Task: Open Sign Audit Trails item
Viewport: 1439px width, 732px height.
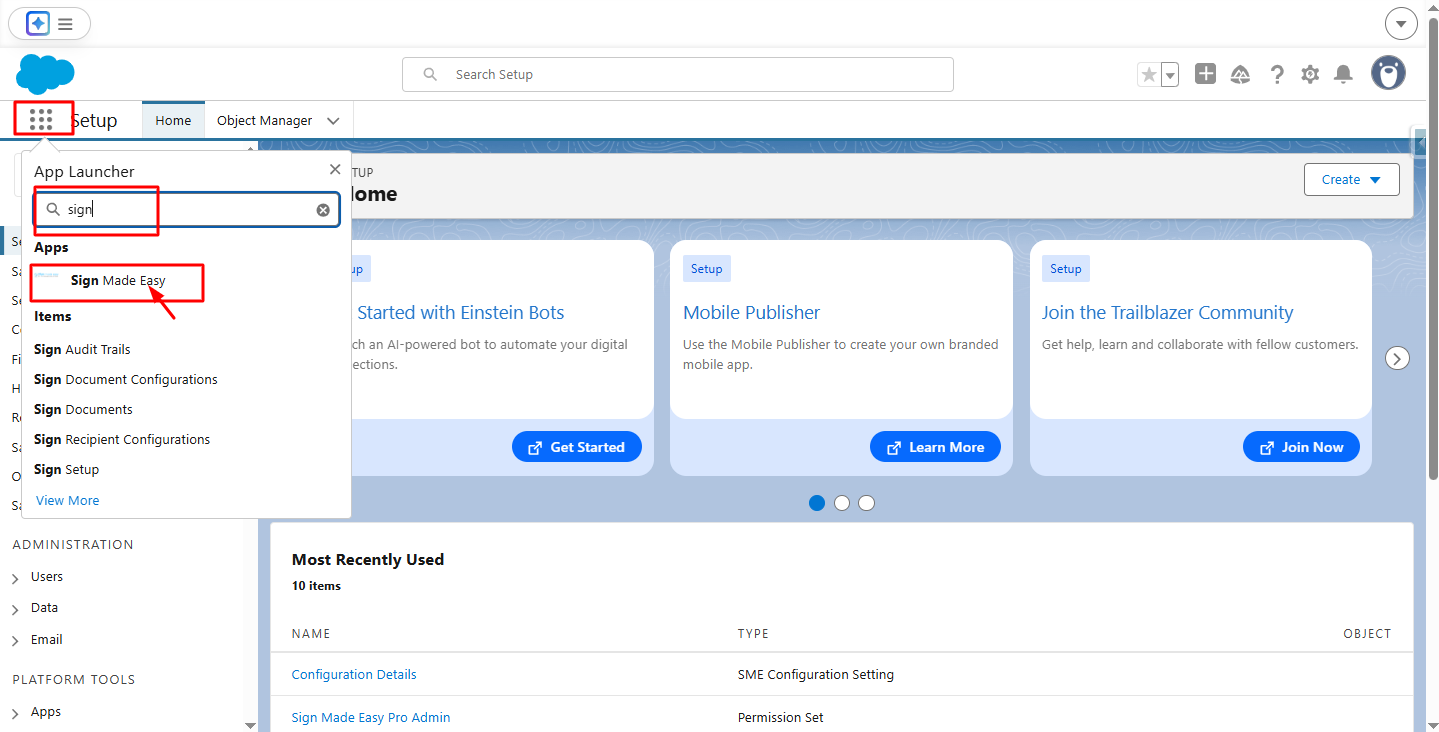Action: pos(82,349)
